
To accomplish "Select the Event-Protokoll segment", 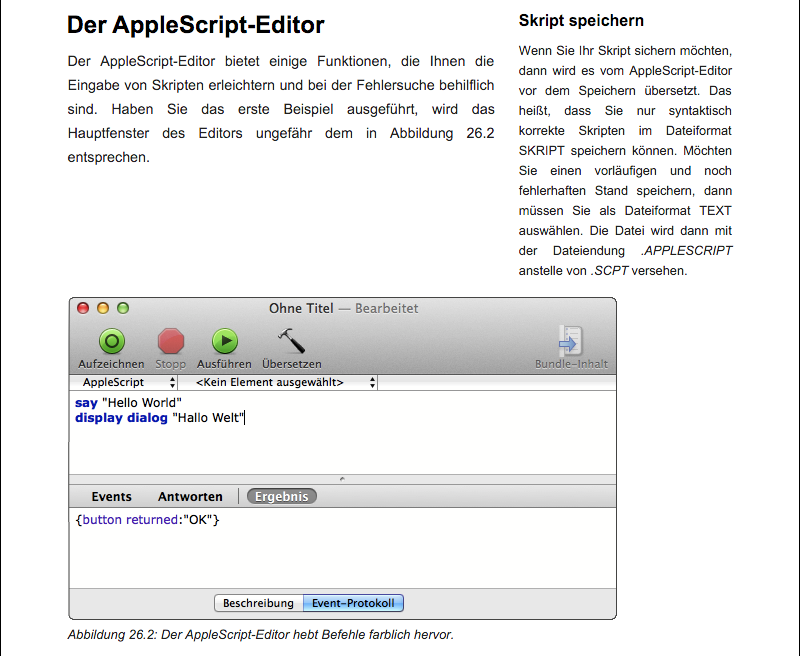I will tap(353, 603).
